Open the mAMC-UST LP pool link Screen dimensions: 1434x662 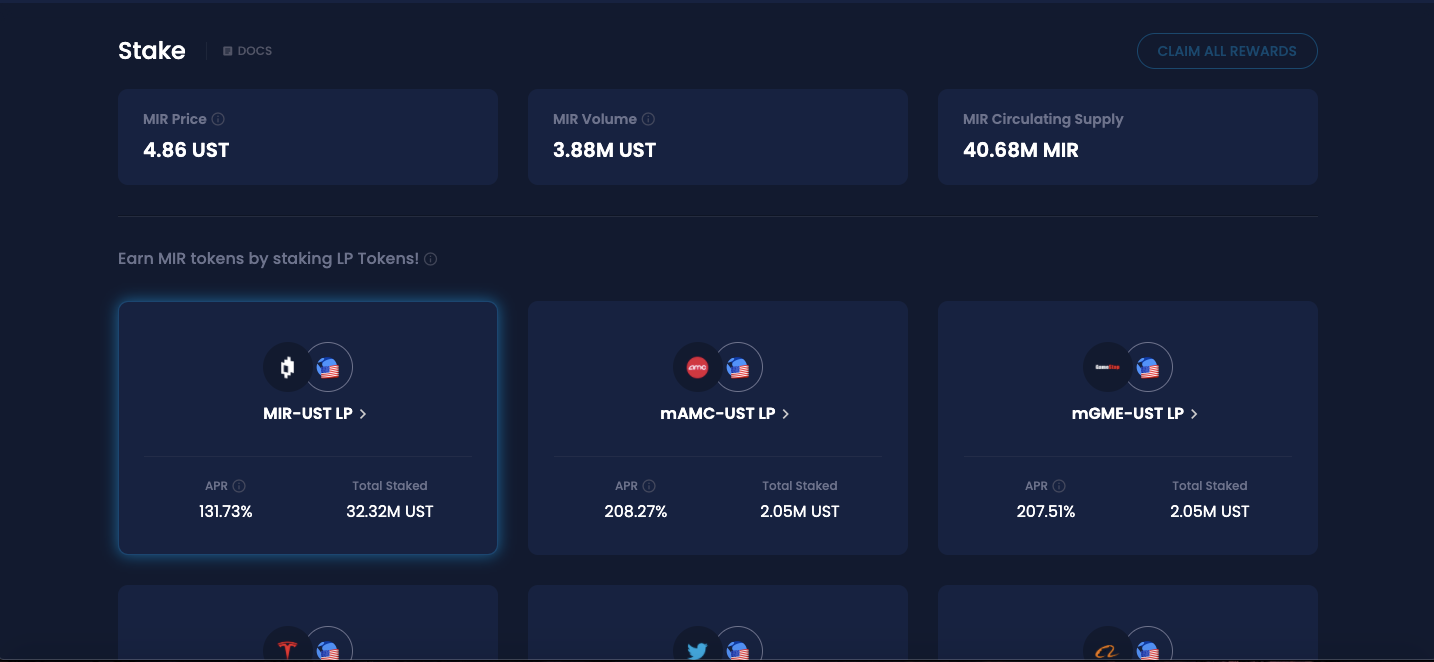click(x=724, y=413)
